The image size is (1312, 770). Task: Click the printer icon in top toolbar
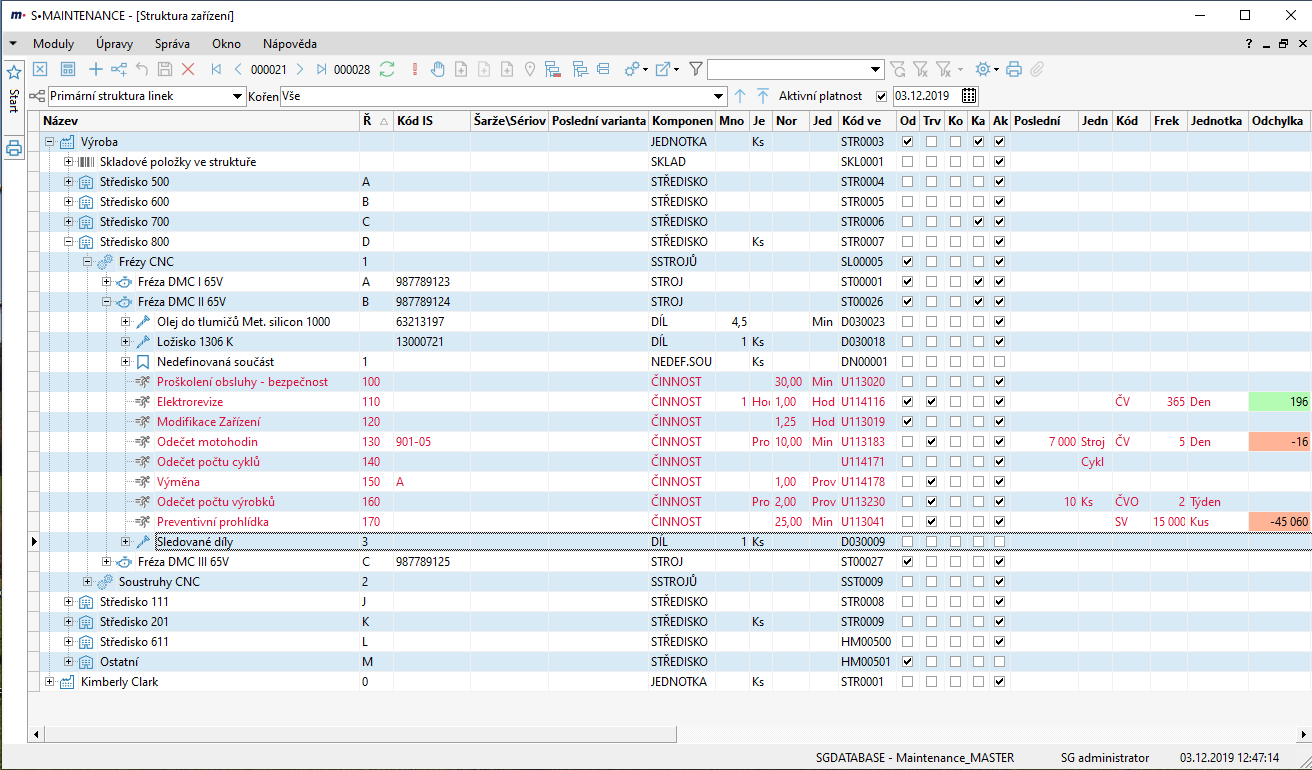(1014, 69)
